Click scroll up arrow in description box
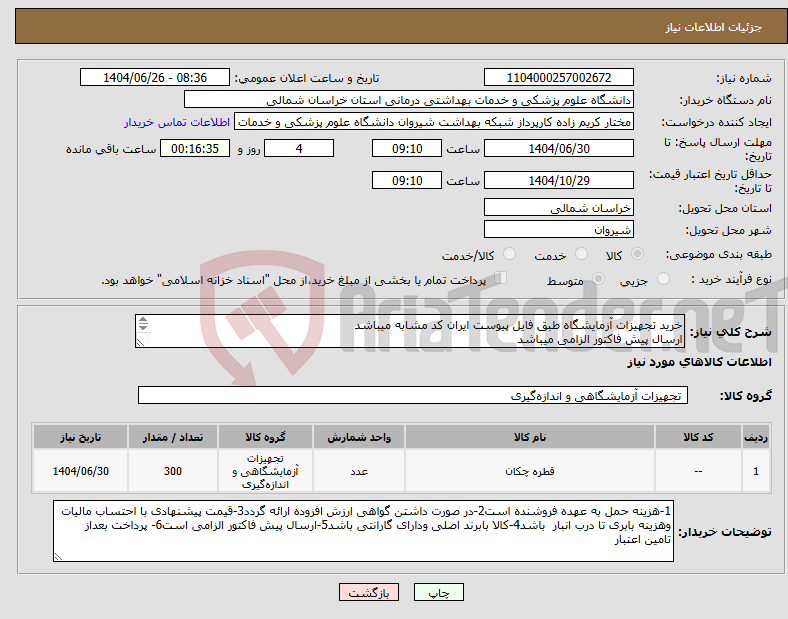788x619 pixels. pos(143,320)
